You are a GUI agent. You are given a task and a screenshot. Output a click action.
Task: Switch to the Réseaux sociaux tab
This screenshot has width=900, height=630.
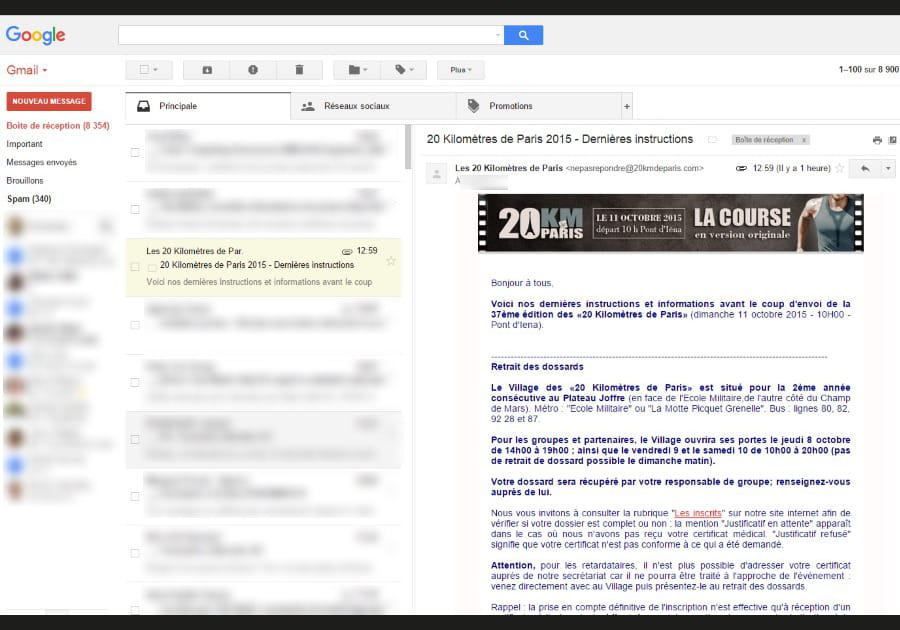(x=374, y=106)
